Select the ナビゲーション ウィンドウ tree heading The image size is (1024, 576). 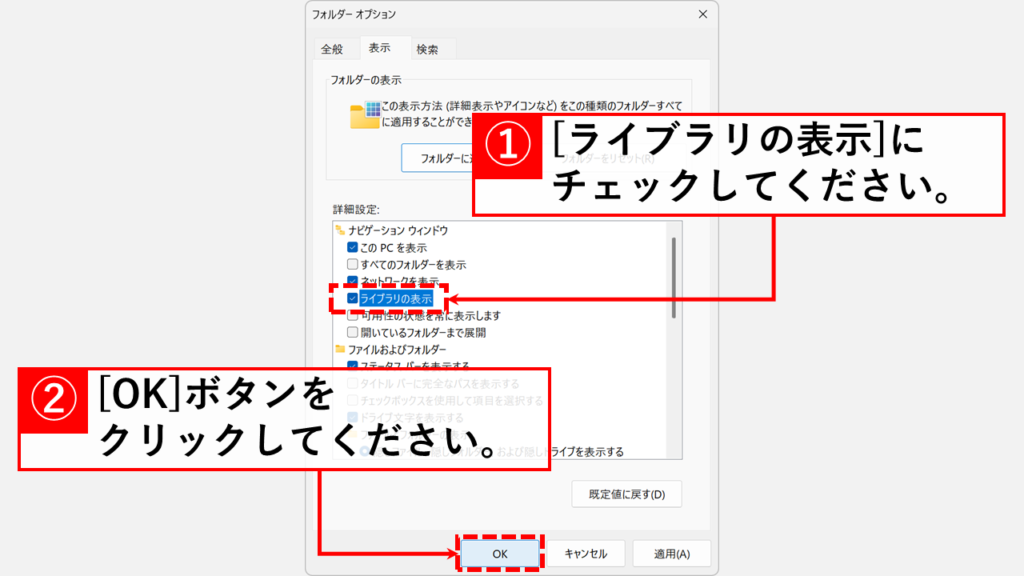[x=398, y=231]
